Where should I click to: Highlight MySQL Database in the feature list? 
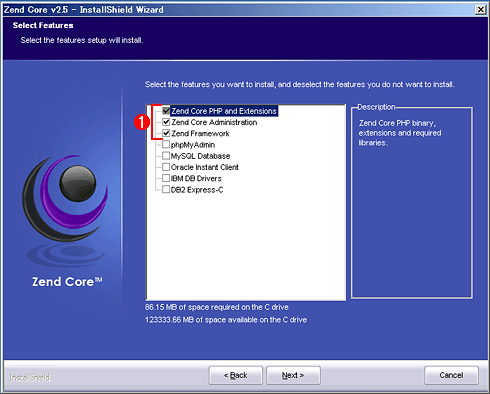click(200, 156)
